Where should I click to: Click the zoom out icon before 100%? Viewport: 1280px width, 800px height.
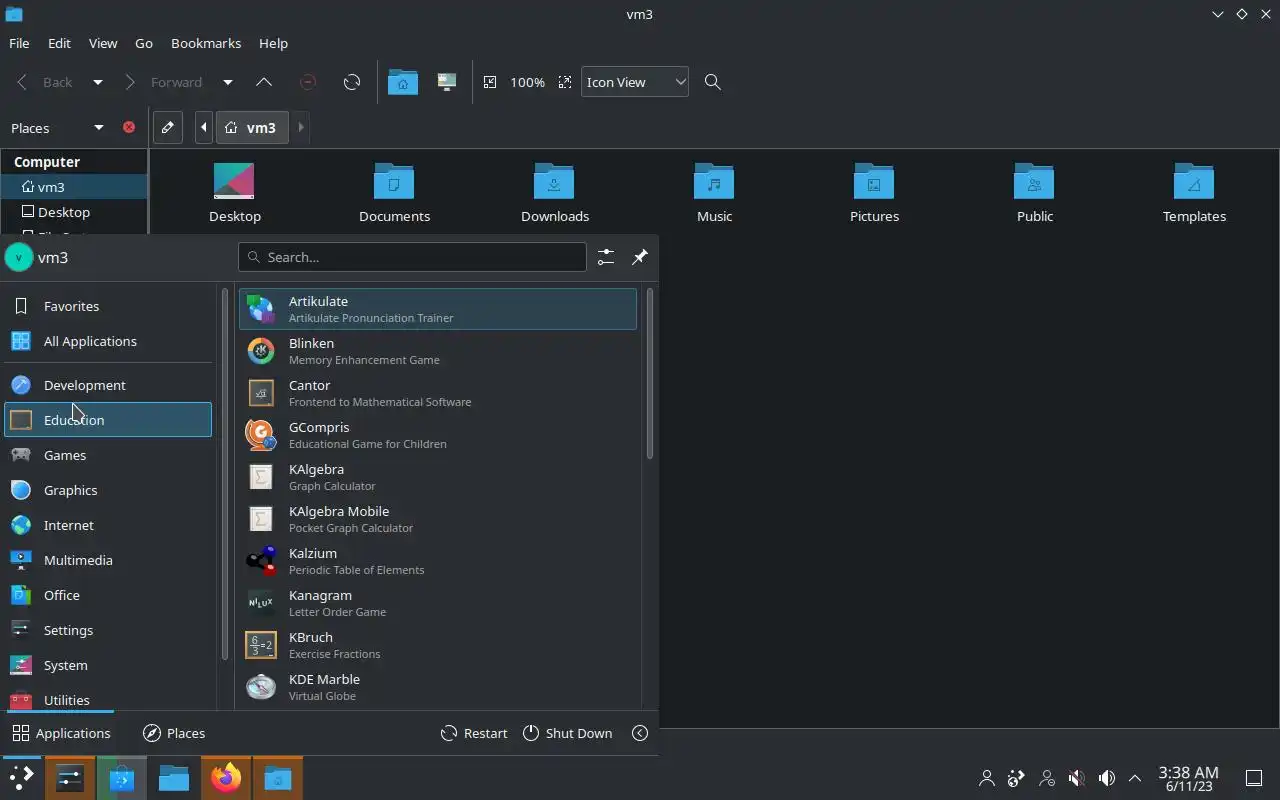pyautogui.click(x=490, y=82)
